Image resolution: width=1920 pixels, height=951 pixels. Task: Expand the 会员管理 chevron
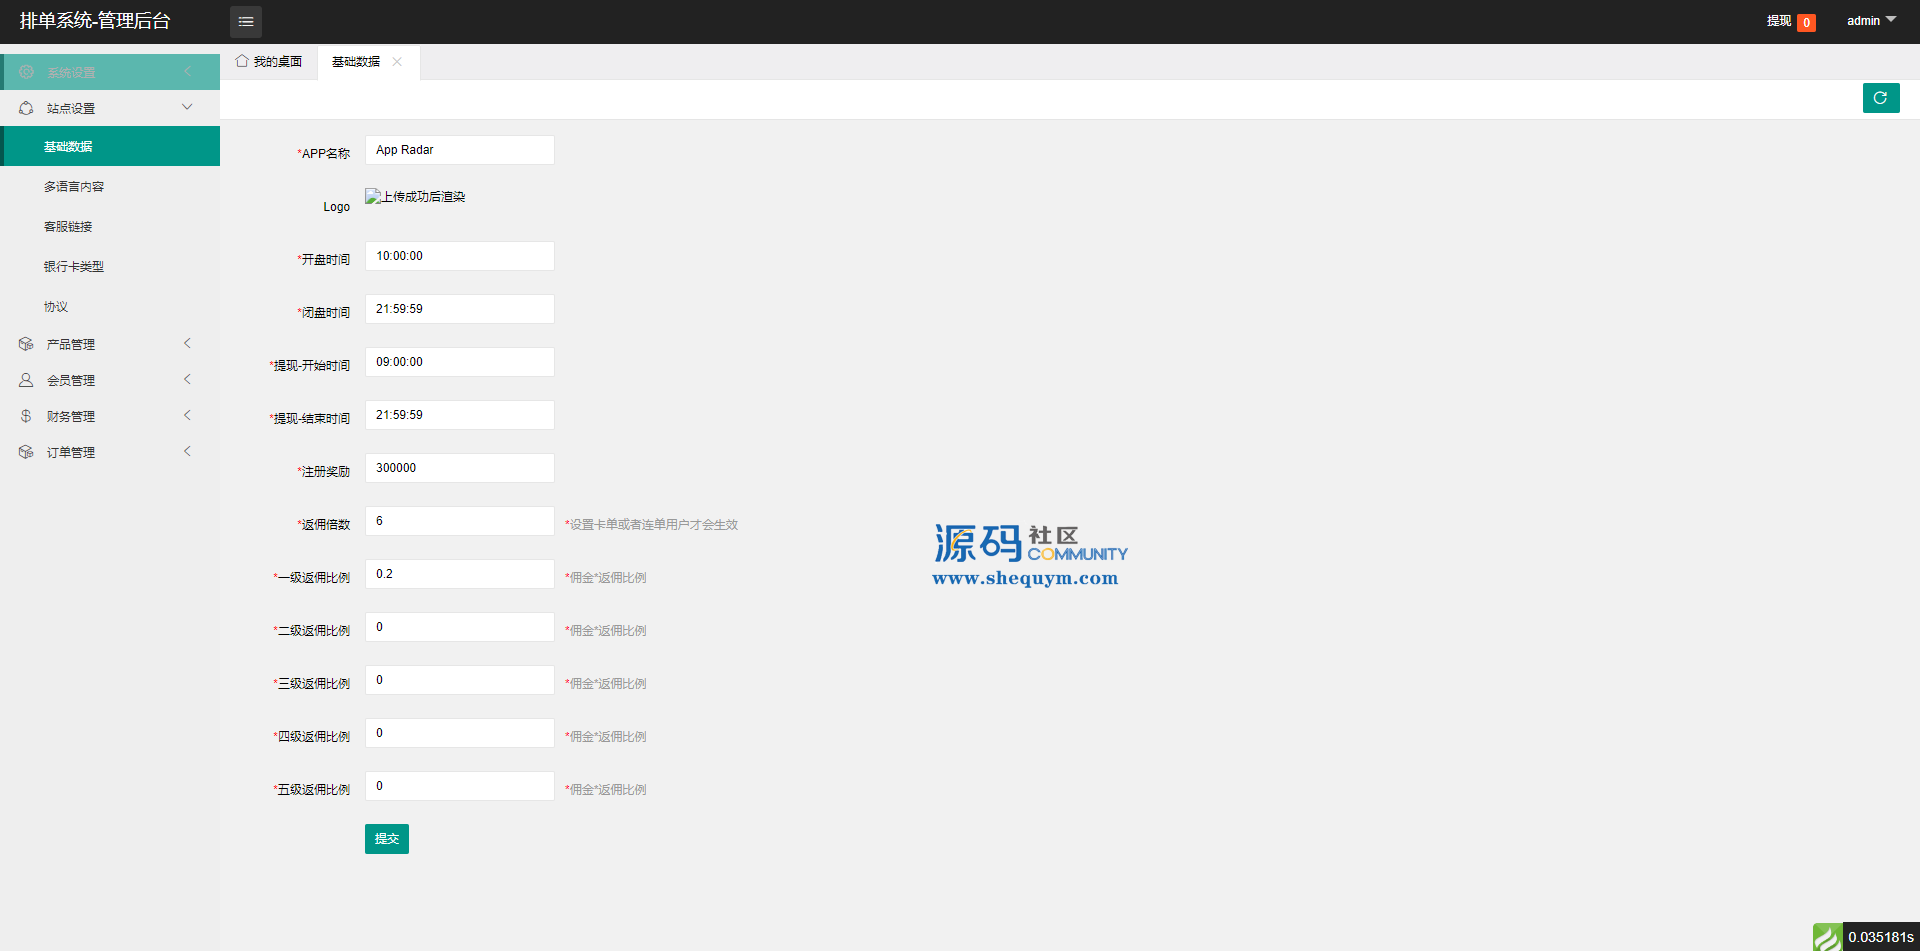(x=187, y=379)
